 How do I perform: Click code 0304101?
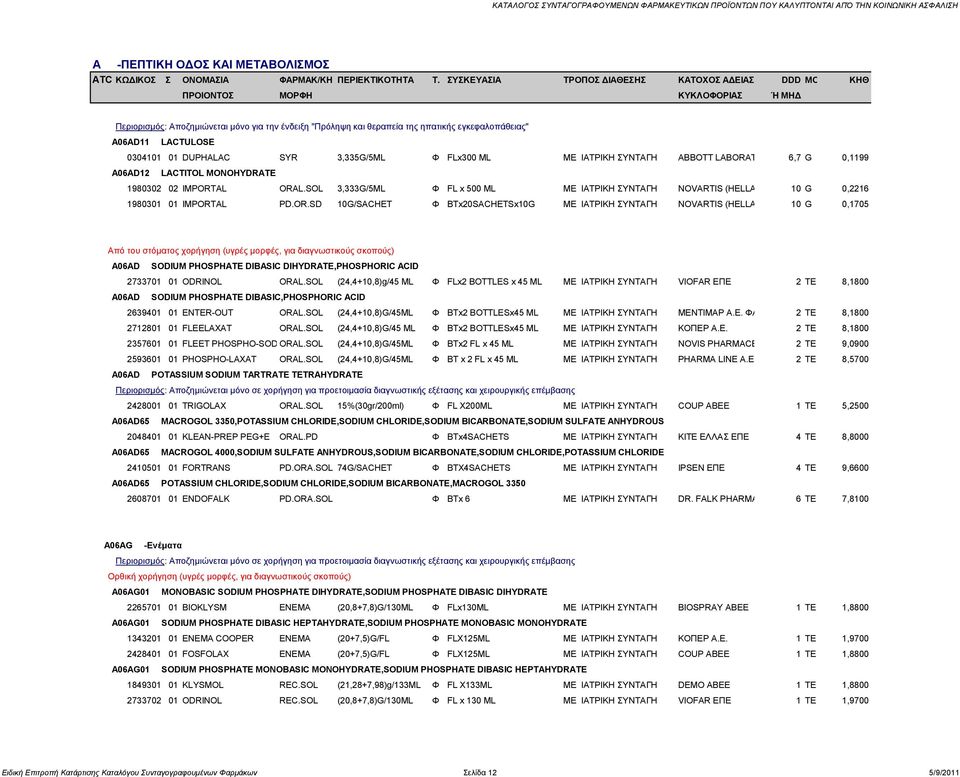click(144, 158)
